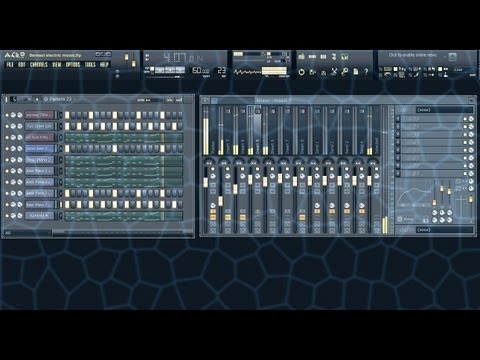Click the step sequencer view shortcut icon
Screen dimensions: 480x360
pyautogui.click(x=312, y=57)
